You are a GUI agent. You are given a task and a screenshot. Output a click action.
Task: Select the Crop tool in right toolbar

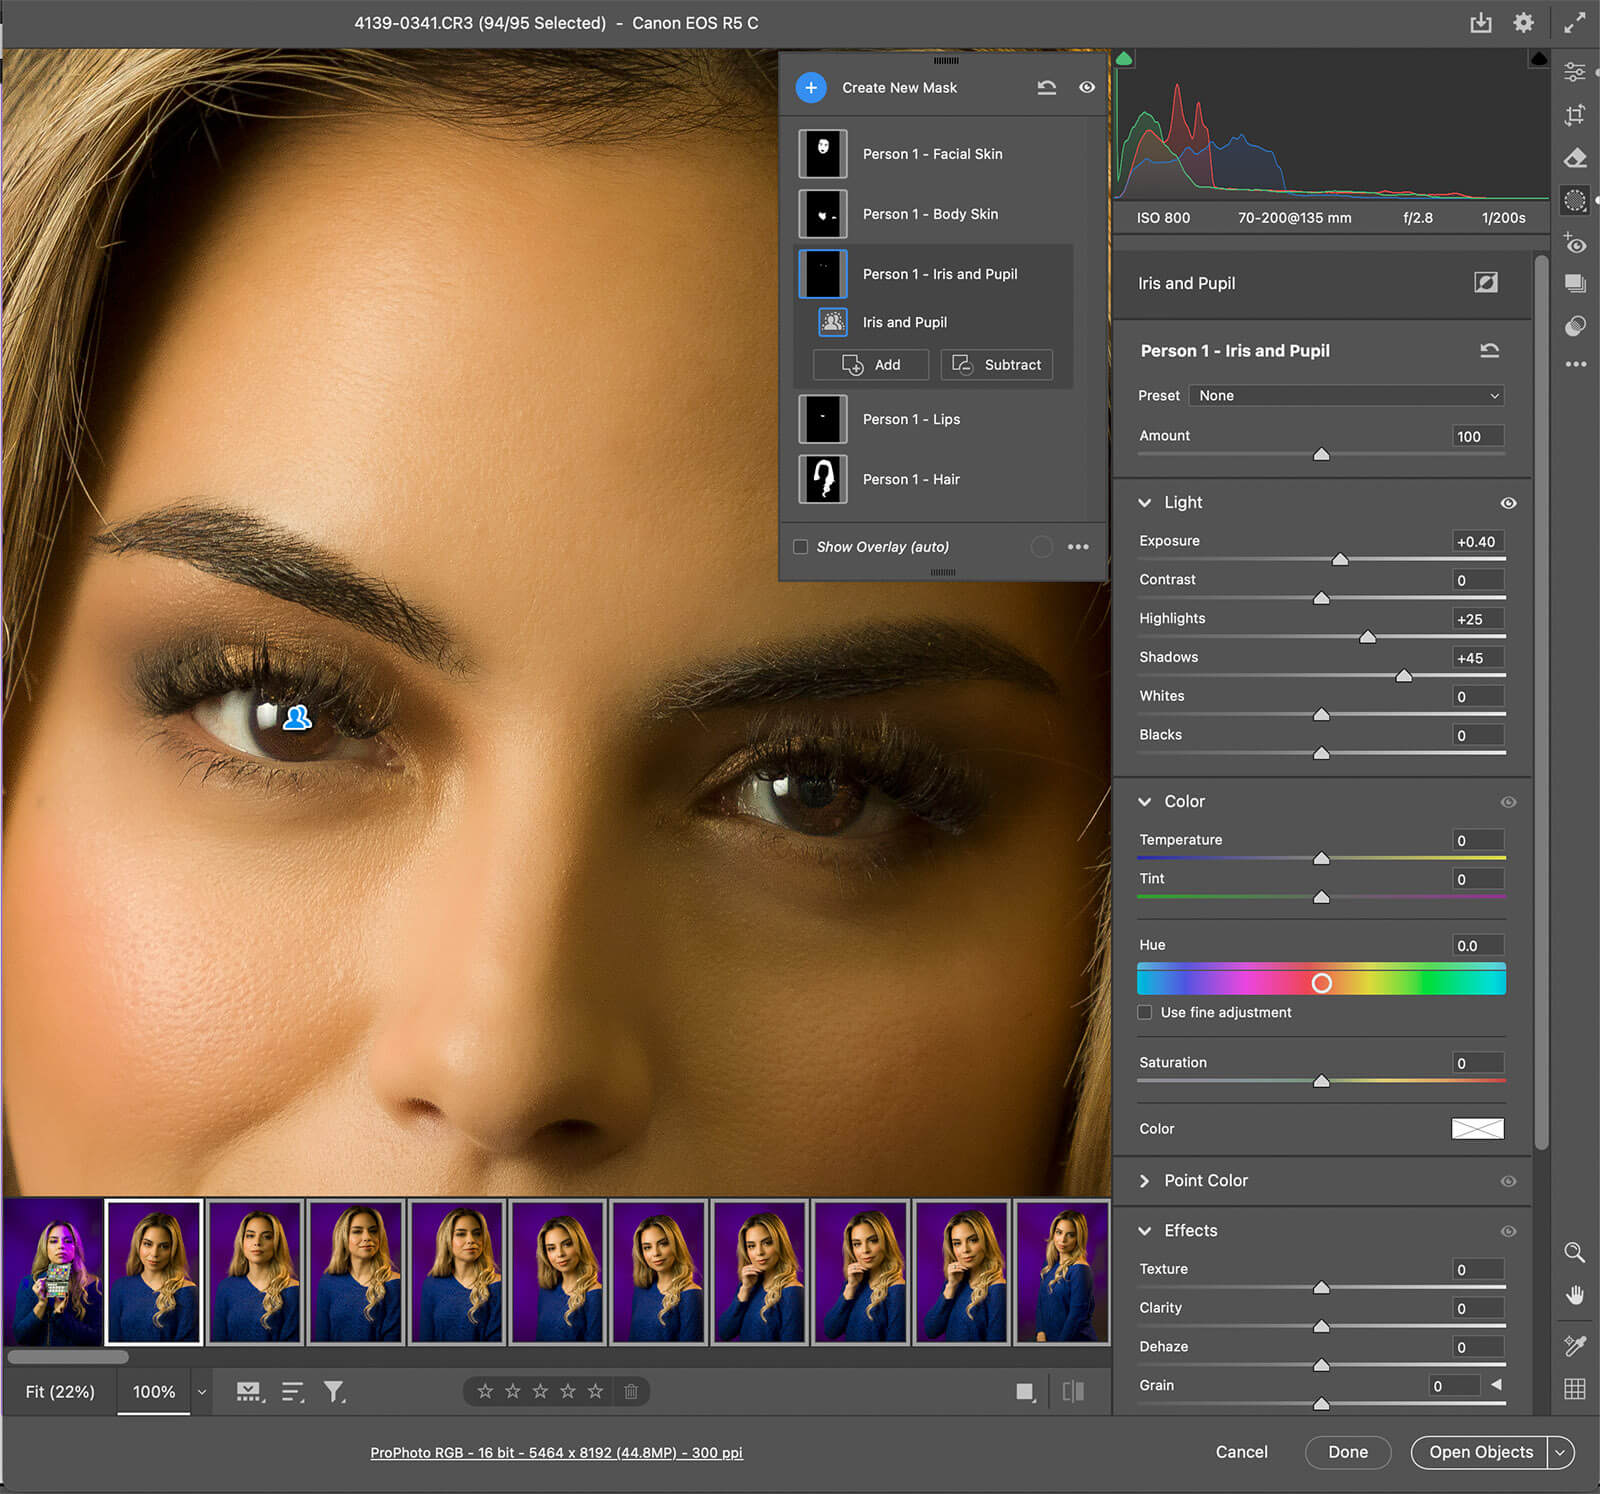(1575, 115)
